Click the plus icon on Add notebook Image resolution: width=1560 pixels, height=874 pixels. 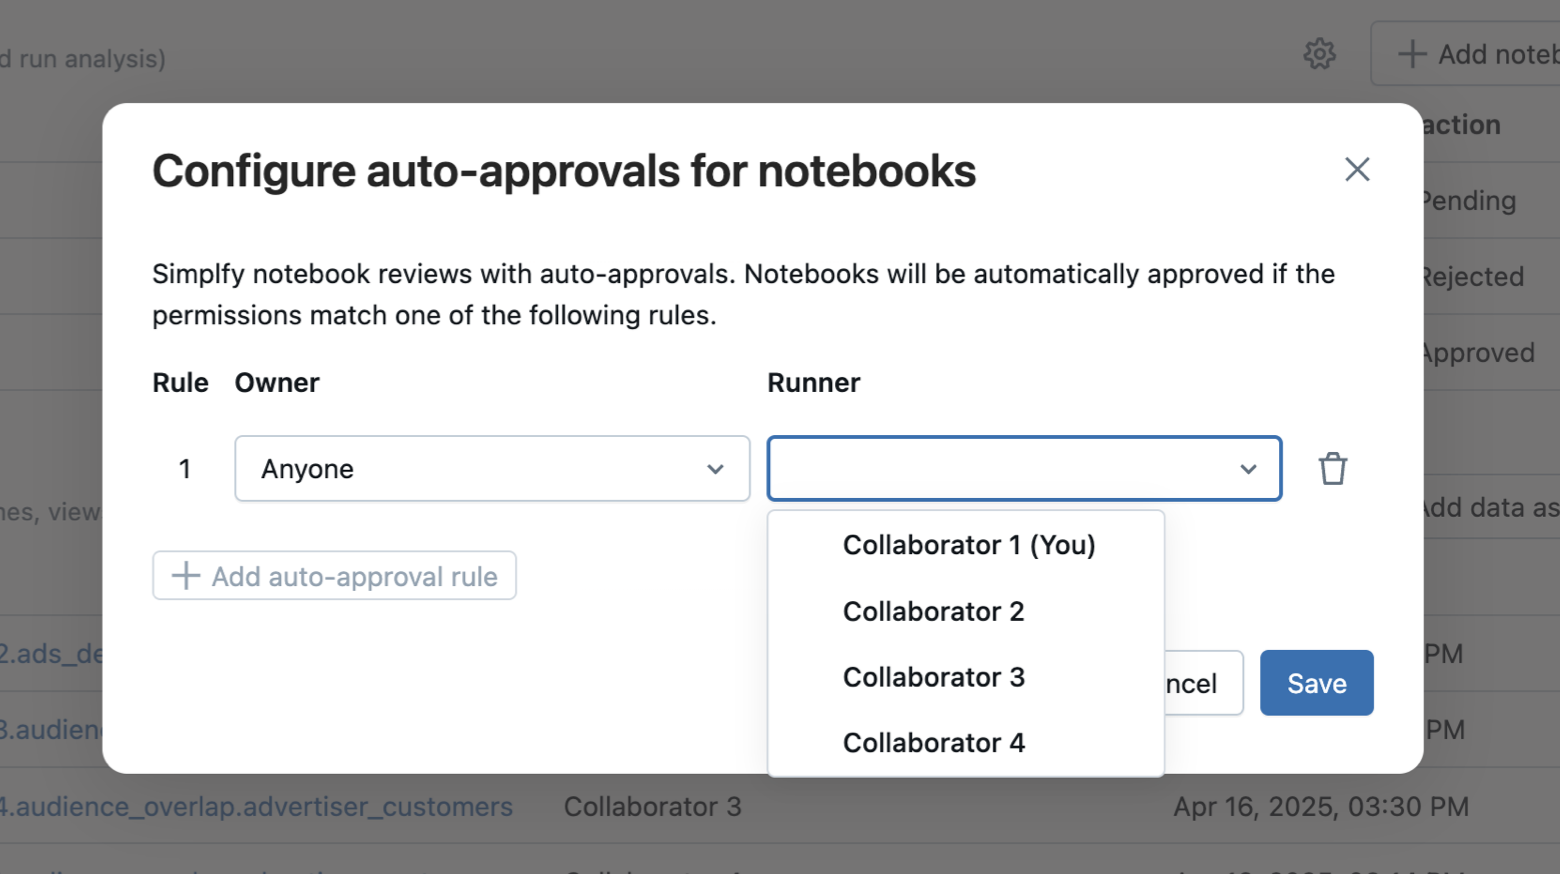[1412, 54]
